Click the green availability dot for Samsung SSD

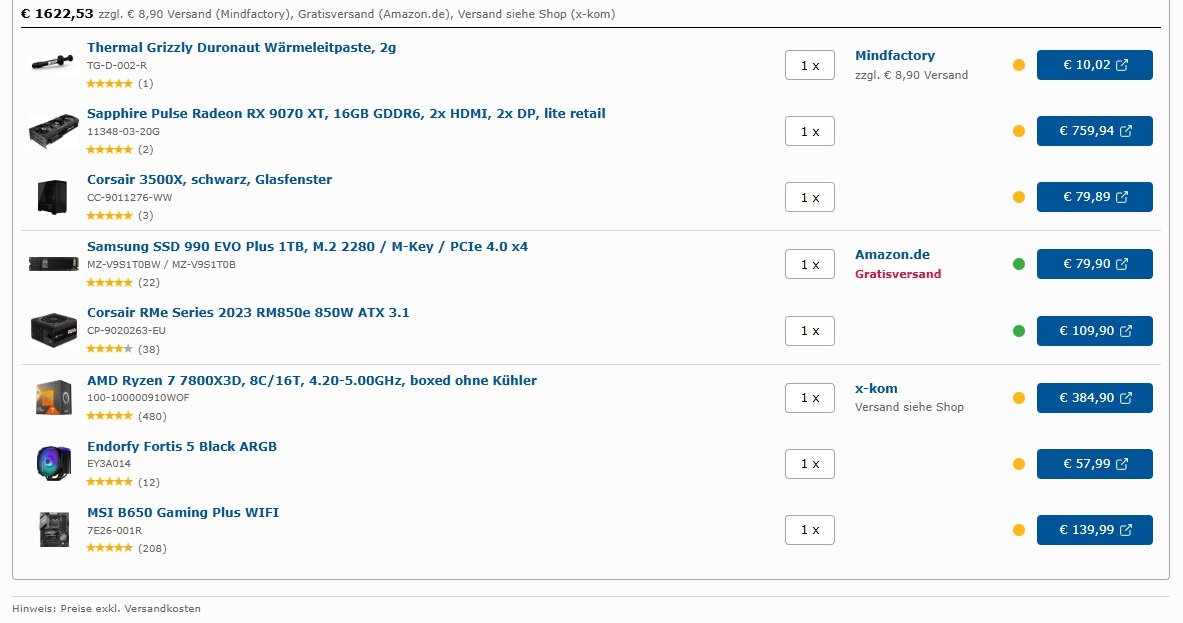pos(1019,264)
